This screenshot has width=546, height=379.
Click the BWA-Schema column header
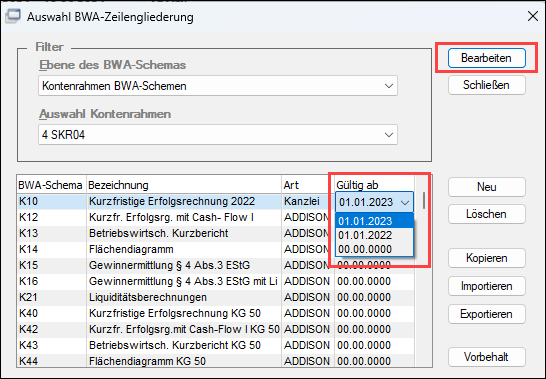point(51,185)
